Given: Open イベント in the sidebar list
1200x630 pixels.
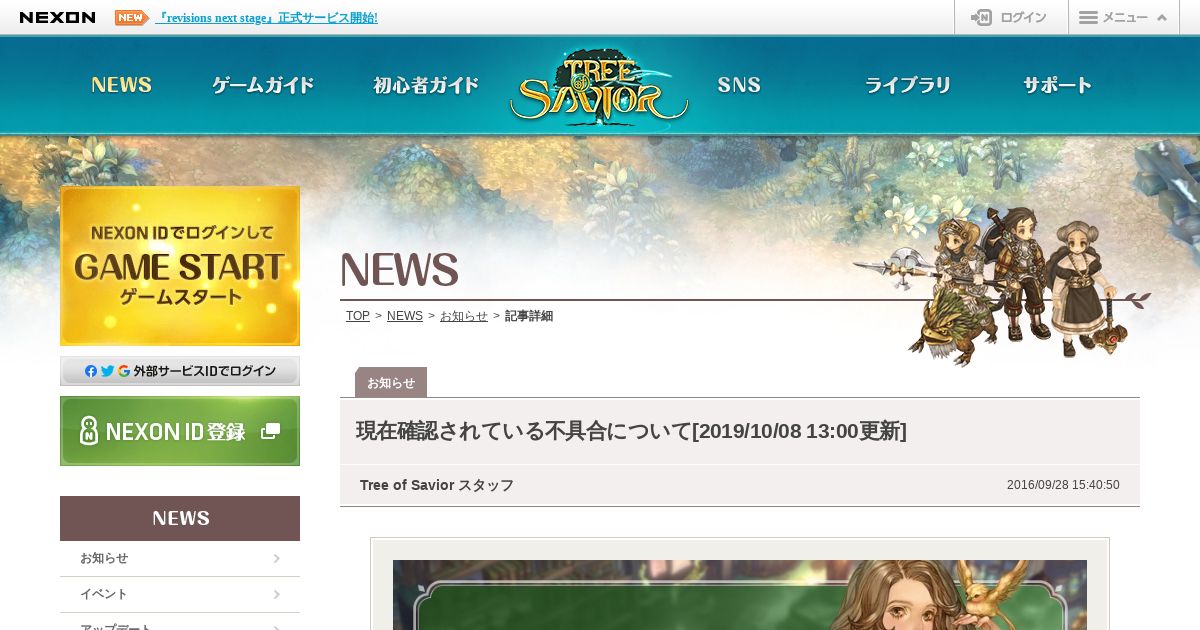Looking at the screenshot, I should tap(180, 595).
